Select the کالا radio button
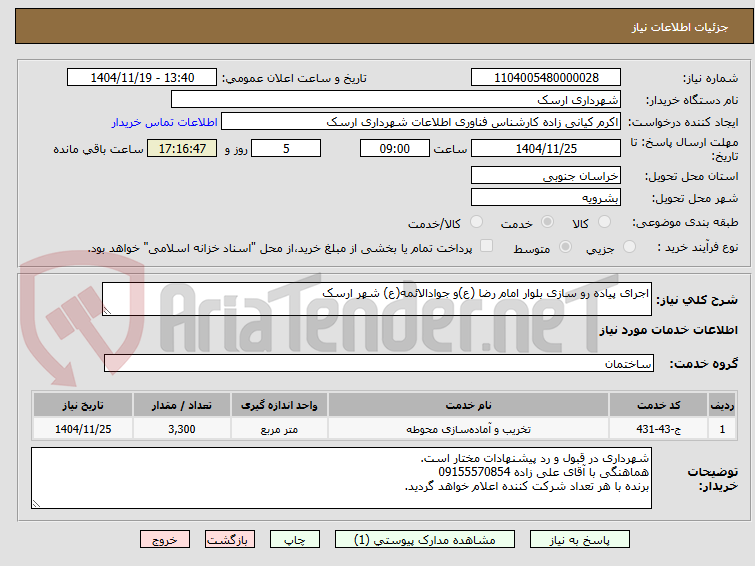This screenshot has height=566, width=755. pyautogui.click(x=604, y=222)
